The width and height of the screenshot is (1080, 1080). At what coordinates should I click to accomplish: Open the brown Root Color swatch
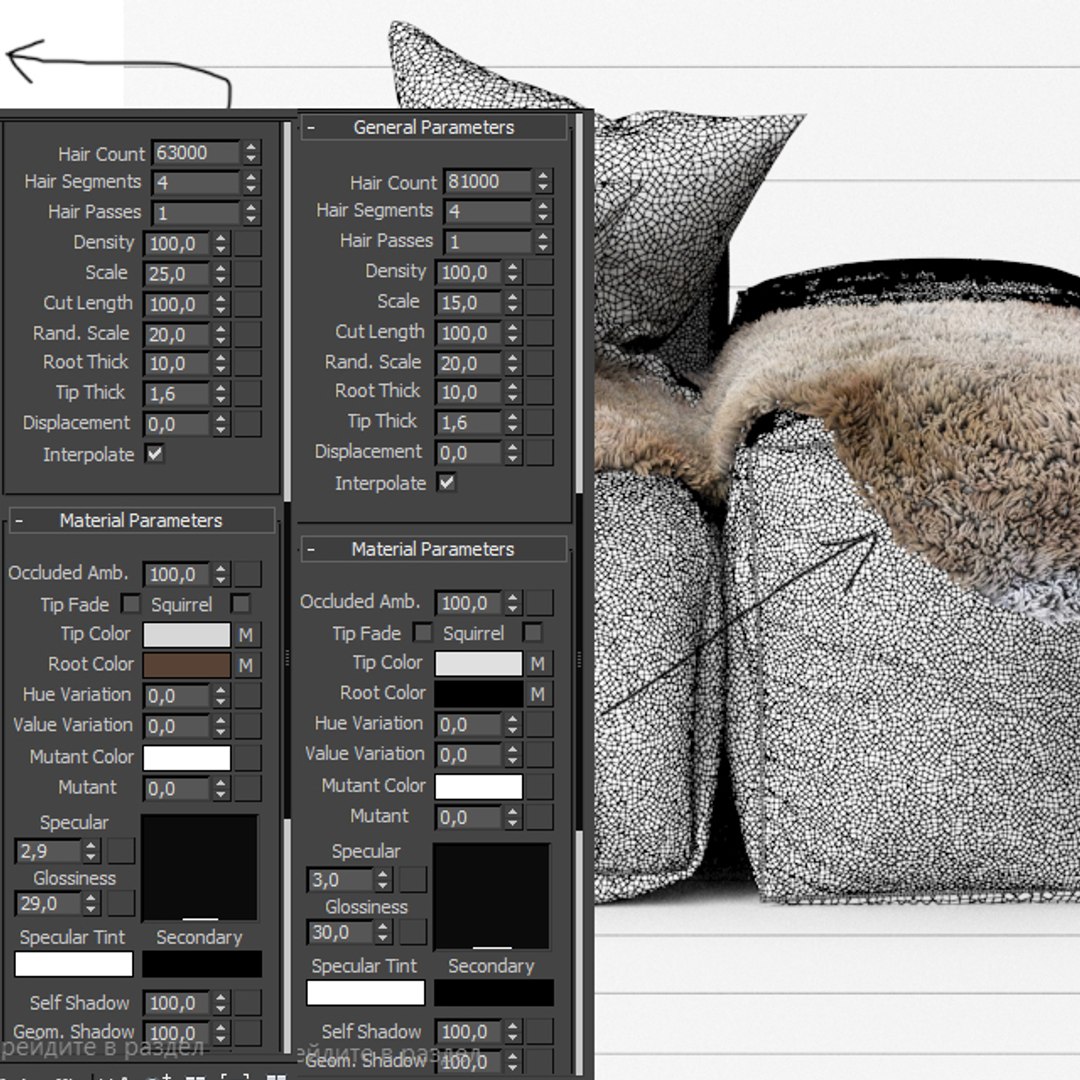[x=187, y=665]
